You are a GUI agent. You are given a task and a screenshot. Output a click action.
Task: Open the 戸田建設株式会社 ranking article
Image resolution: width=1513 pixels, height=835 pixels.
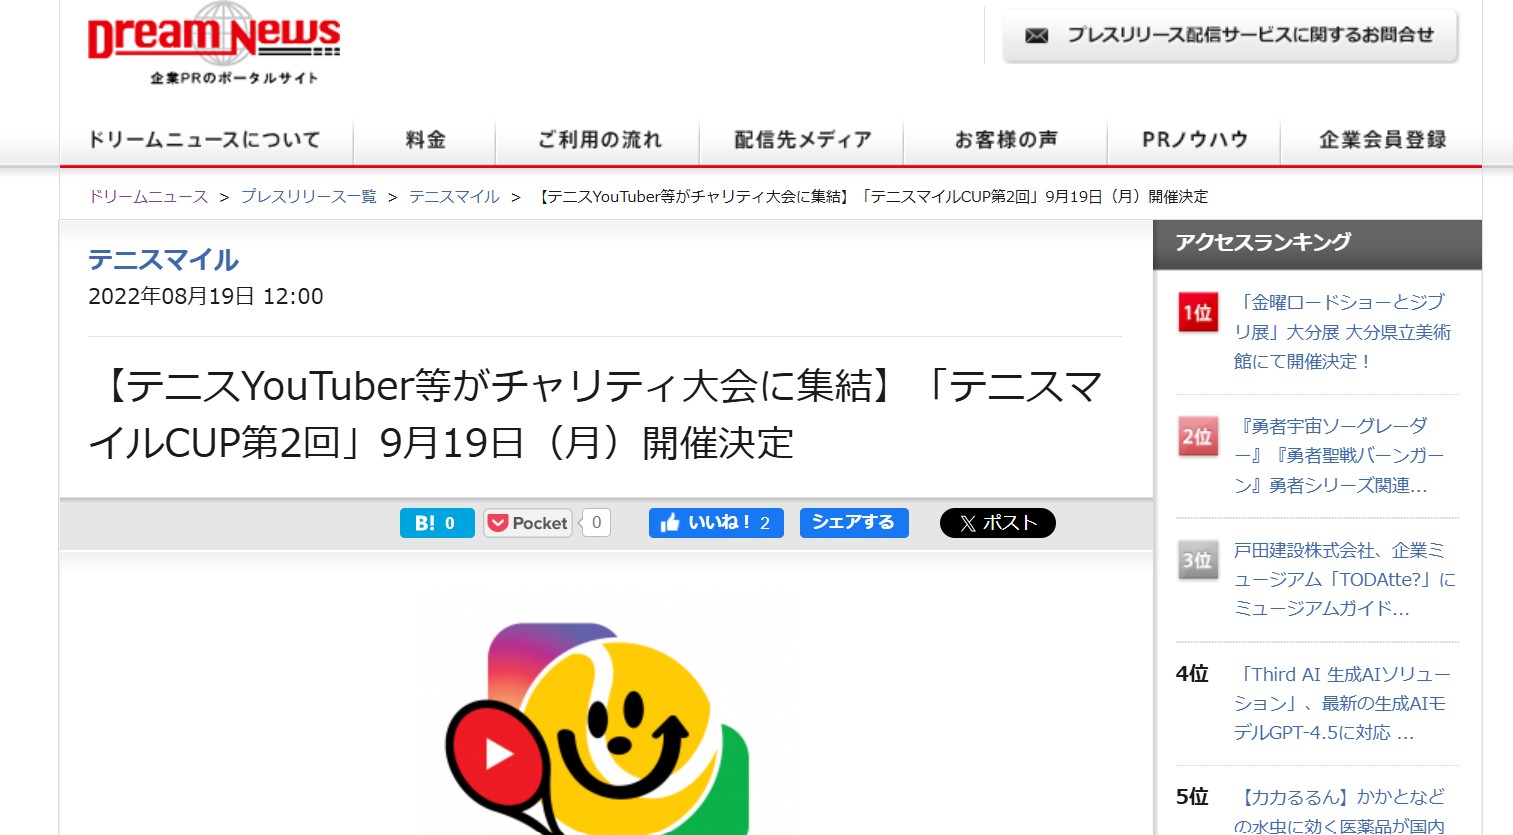1343,579
